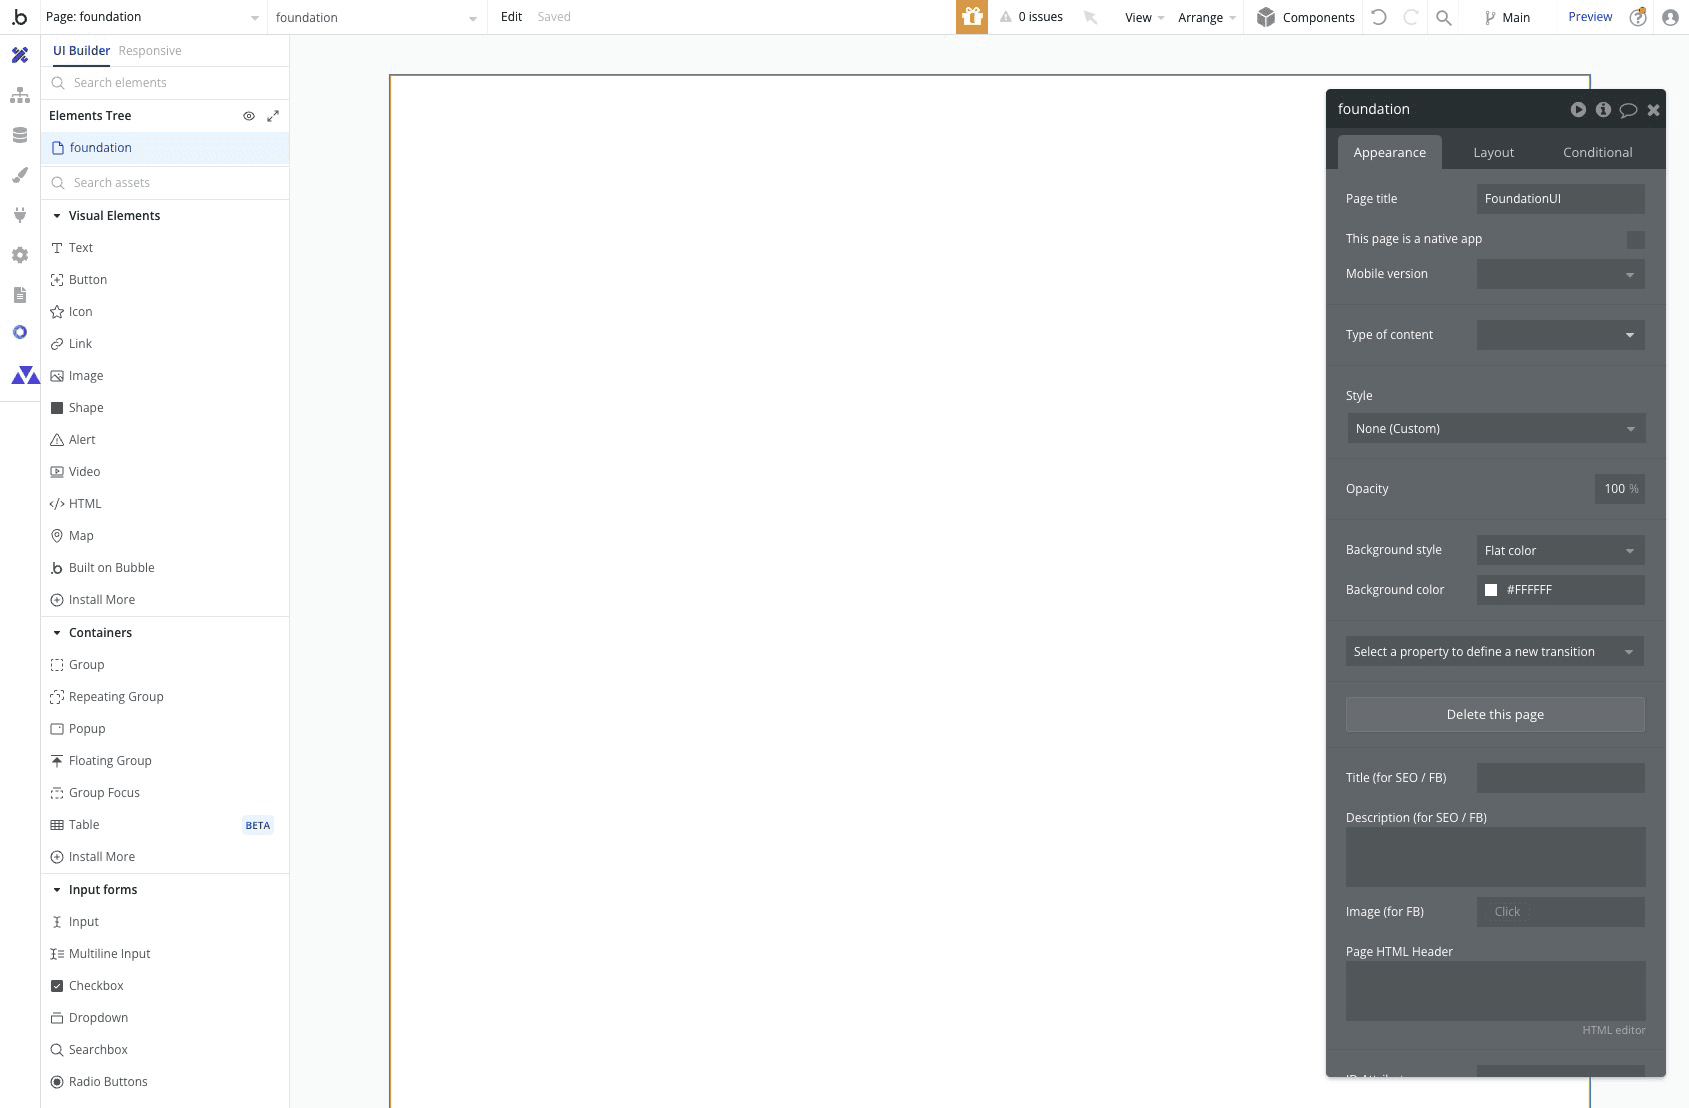Collapse the Visual Elements section
The image size is (1689, 1108).
click(57, 215)
